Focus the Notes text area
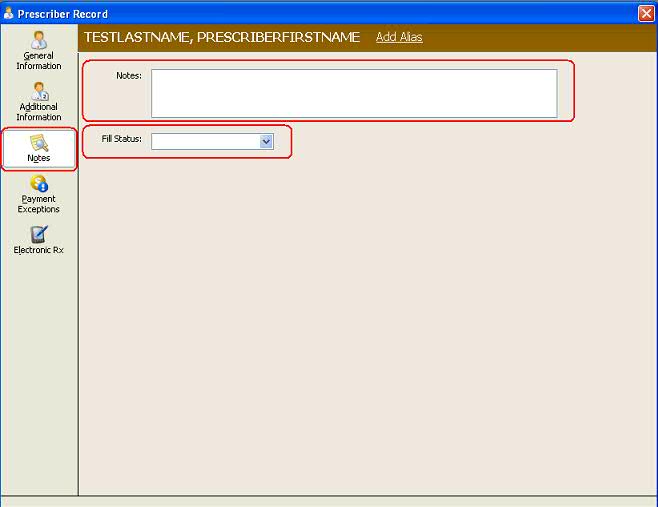This screenshot has width=658, height=507. coord(354,93)
